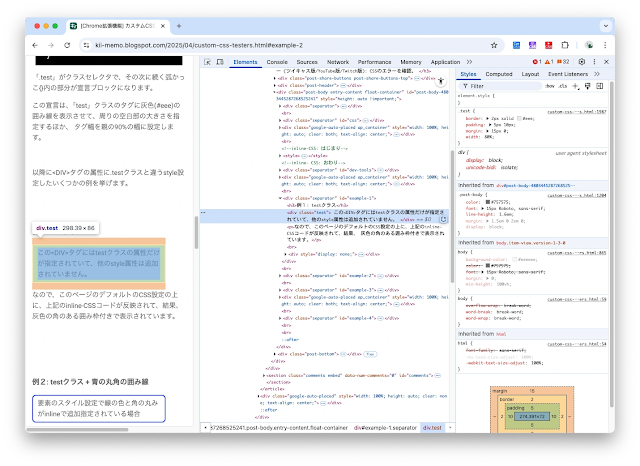Open a new browser tab

(x=179, y=26)
